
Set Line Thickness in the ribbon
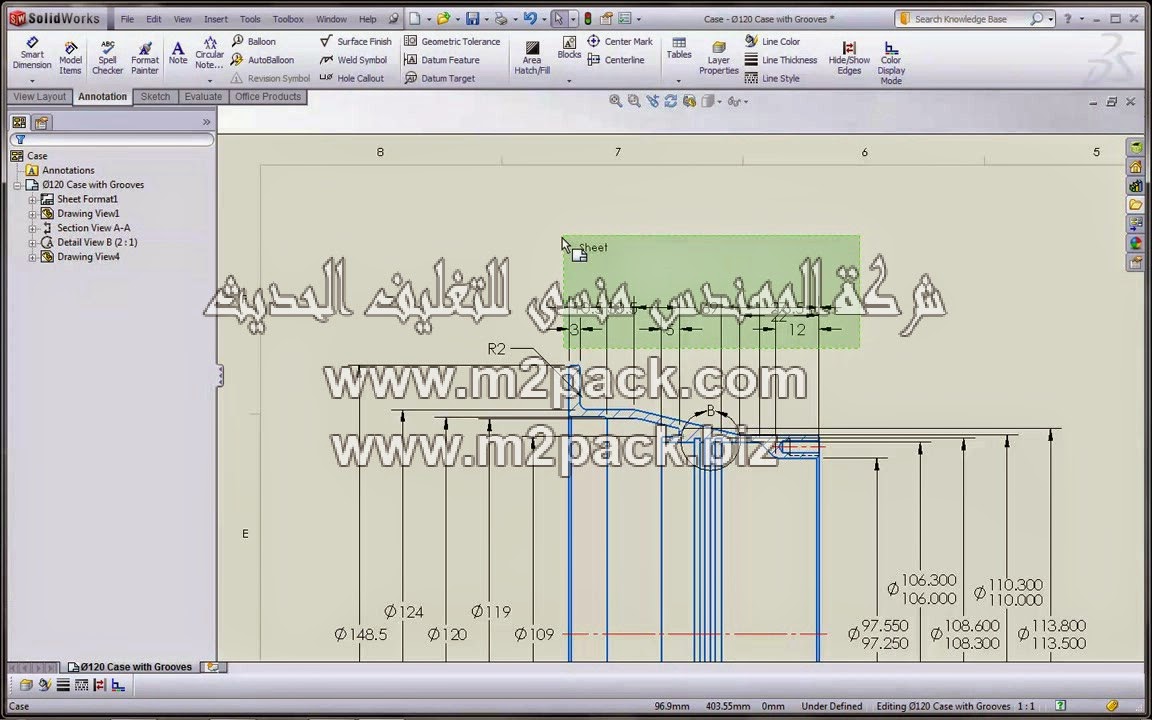781,60
